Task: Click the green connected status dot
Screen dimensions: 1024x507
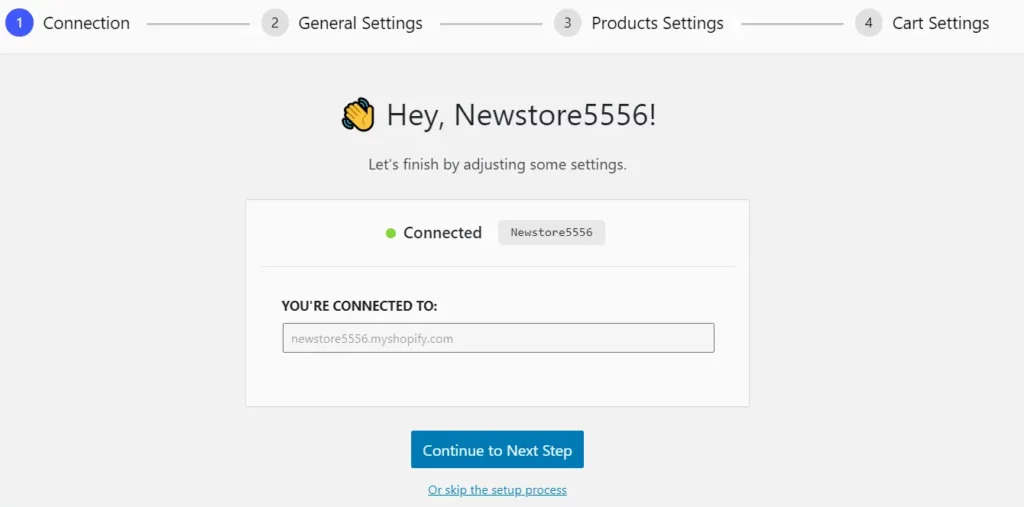Action: pyautogui.click(x=391, y=233)
